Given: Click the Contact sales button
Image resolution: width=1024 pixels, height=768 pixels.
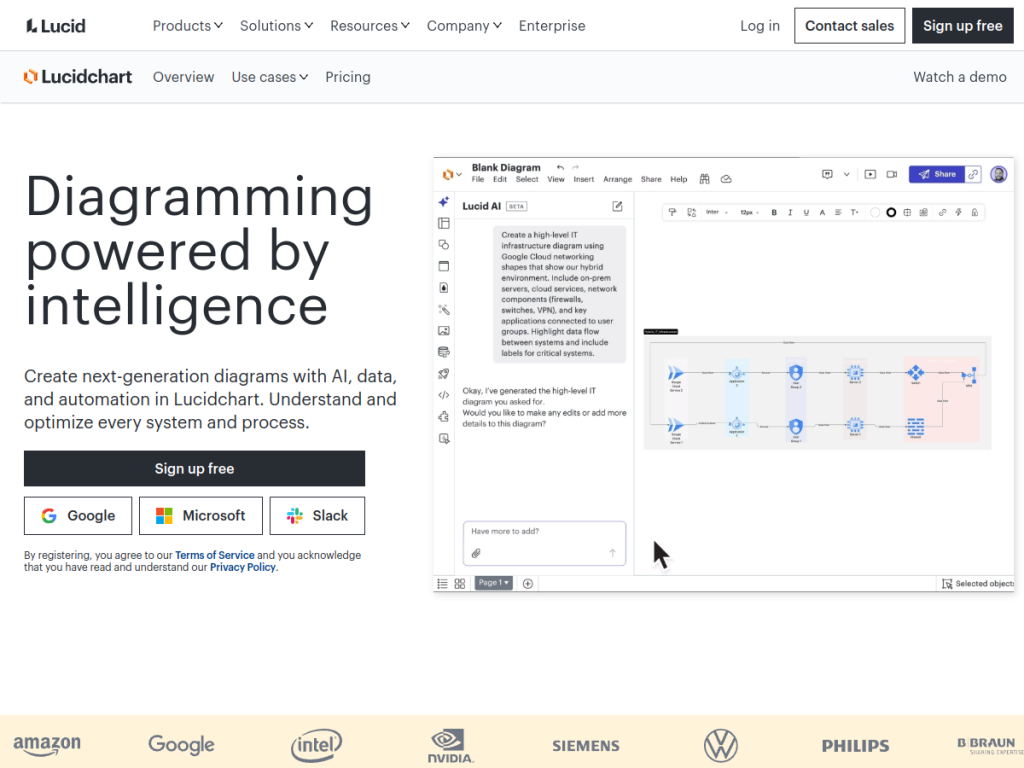Looking at the screenshot, I should 849,25.
